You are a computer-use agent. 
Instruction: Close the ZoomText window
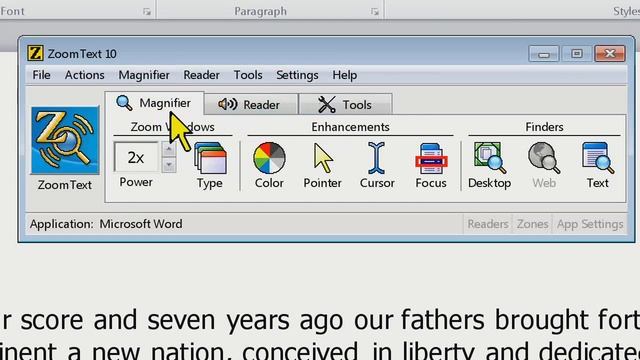tap(610, 54)
